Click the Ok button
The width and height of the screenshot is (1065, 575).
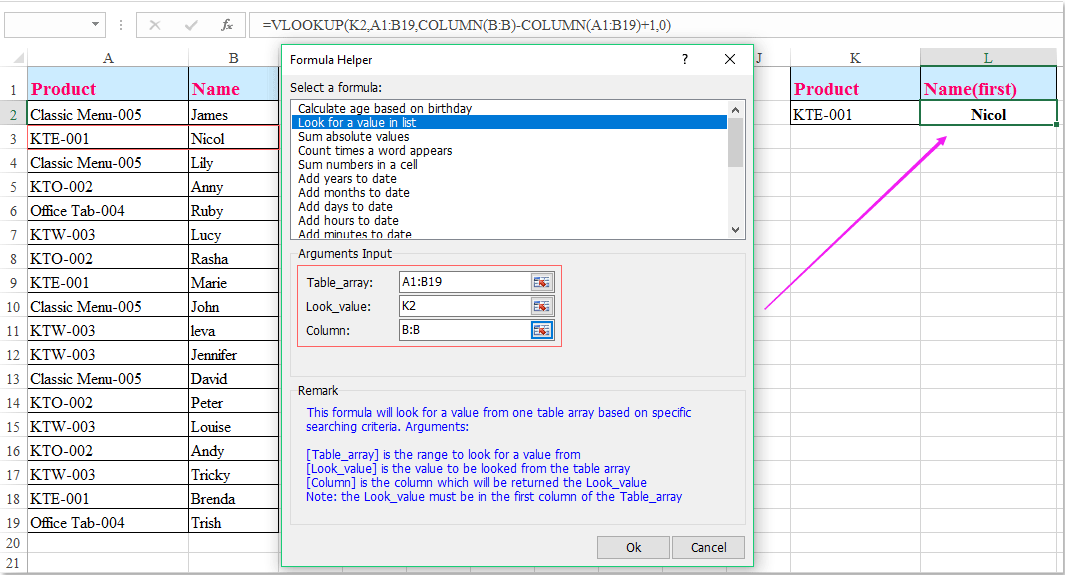(x=633, y=547)
